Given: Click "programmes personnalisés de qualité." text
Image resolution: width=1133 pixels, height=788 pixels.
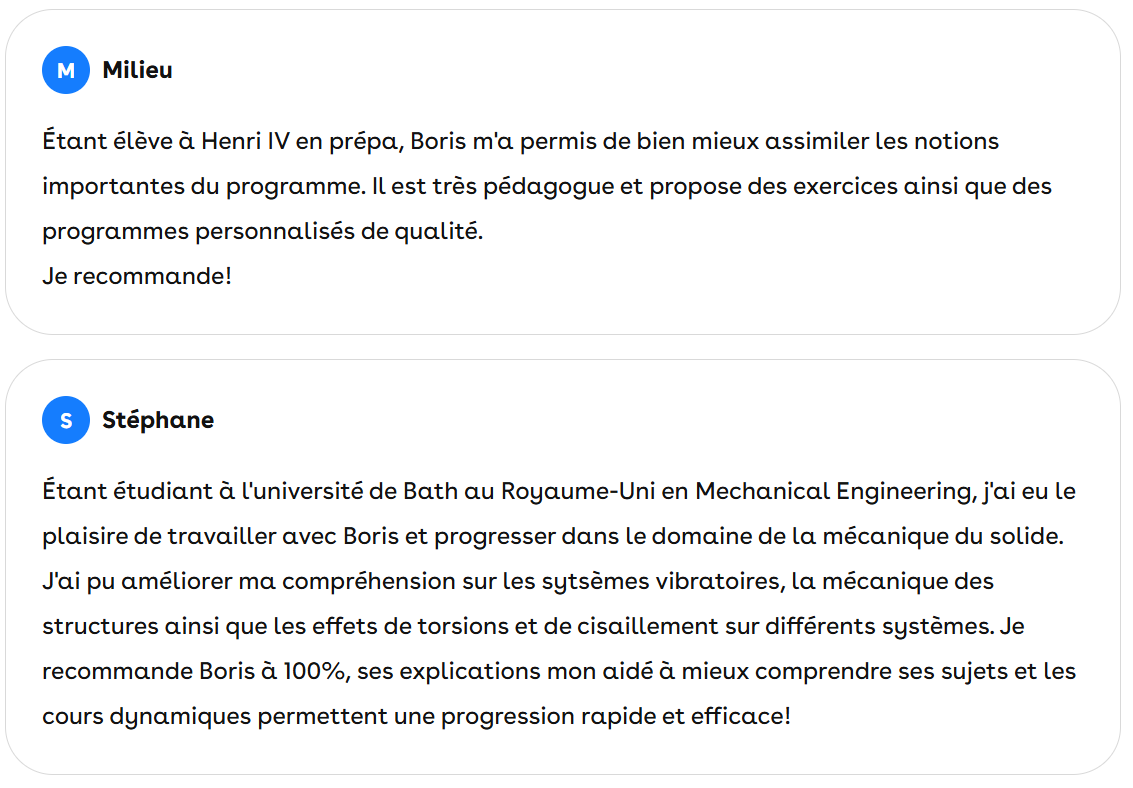Looking at the screenshot, I should coord(262,231).
